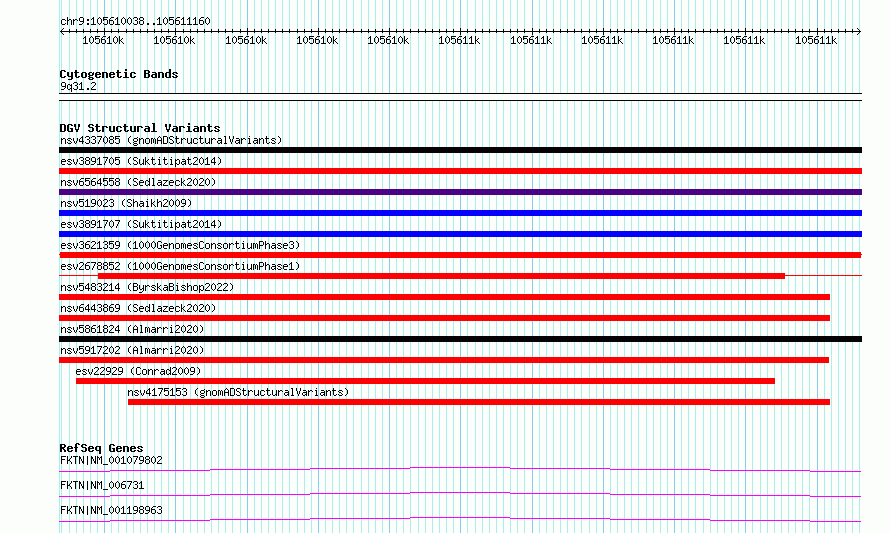Open variant nsv4337085 gnomADStructuralVariants label
The width and height of the screenshot is (890, 533).
pos(171,140)
